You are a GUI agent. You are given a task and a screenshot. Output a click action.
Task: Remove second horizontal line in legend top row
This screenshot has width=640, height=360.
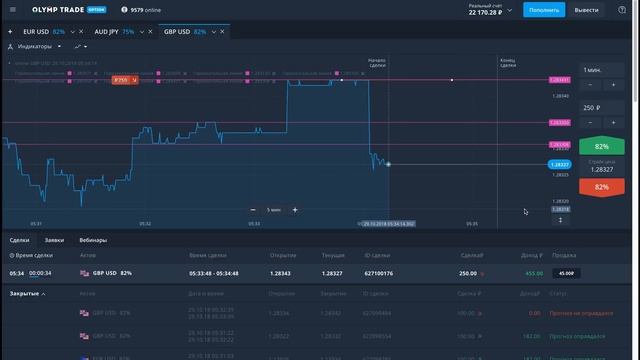[x=185, y=73]
